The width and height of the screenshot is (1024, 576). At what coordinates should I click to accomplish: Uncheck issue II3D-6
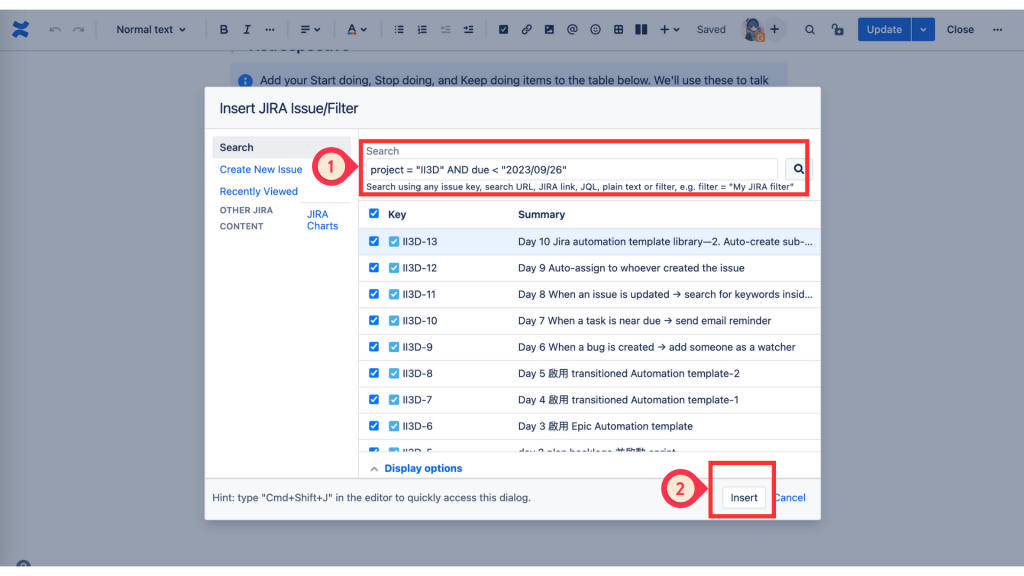click(374, 426)
